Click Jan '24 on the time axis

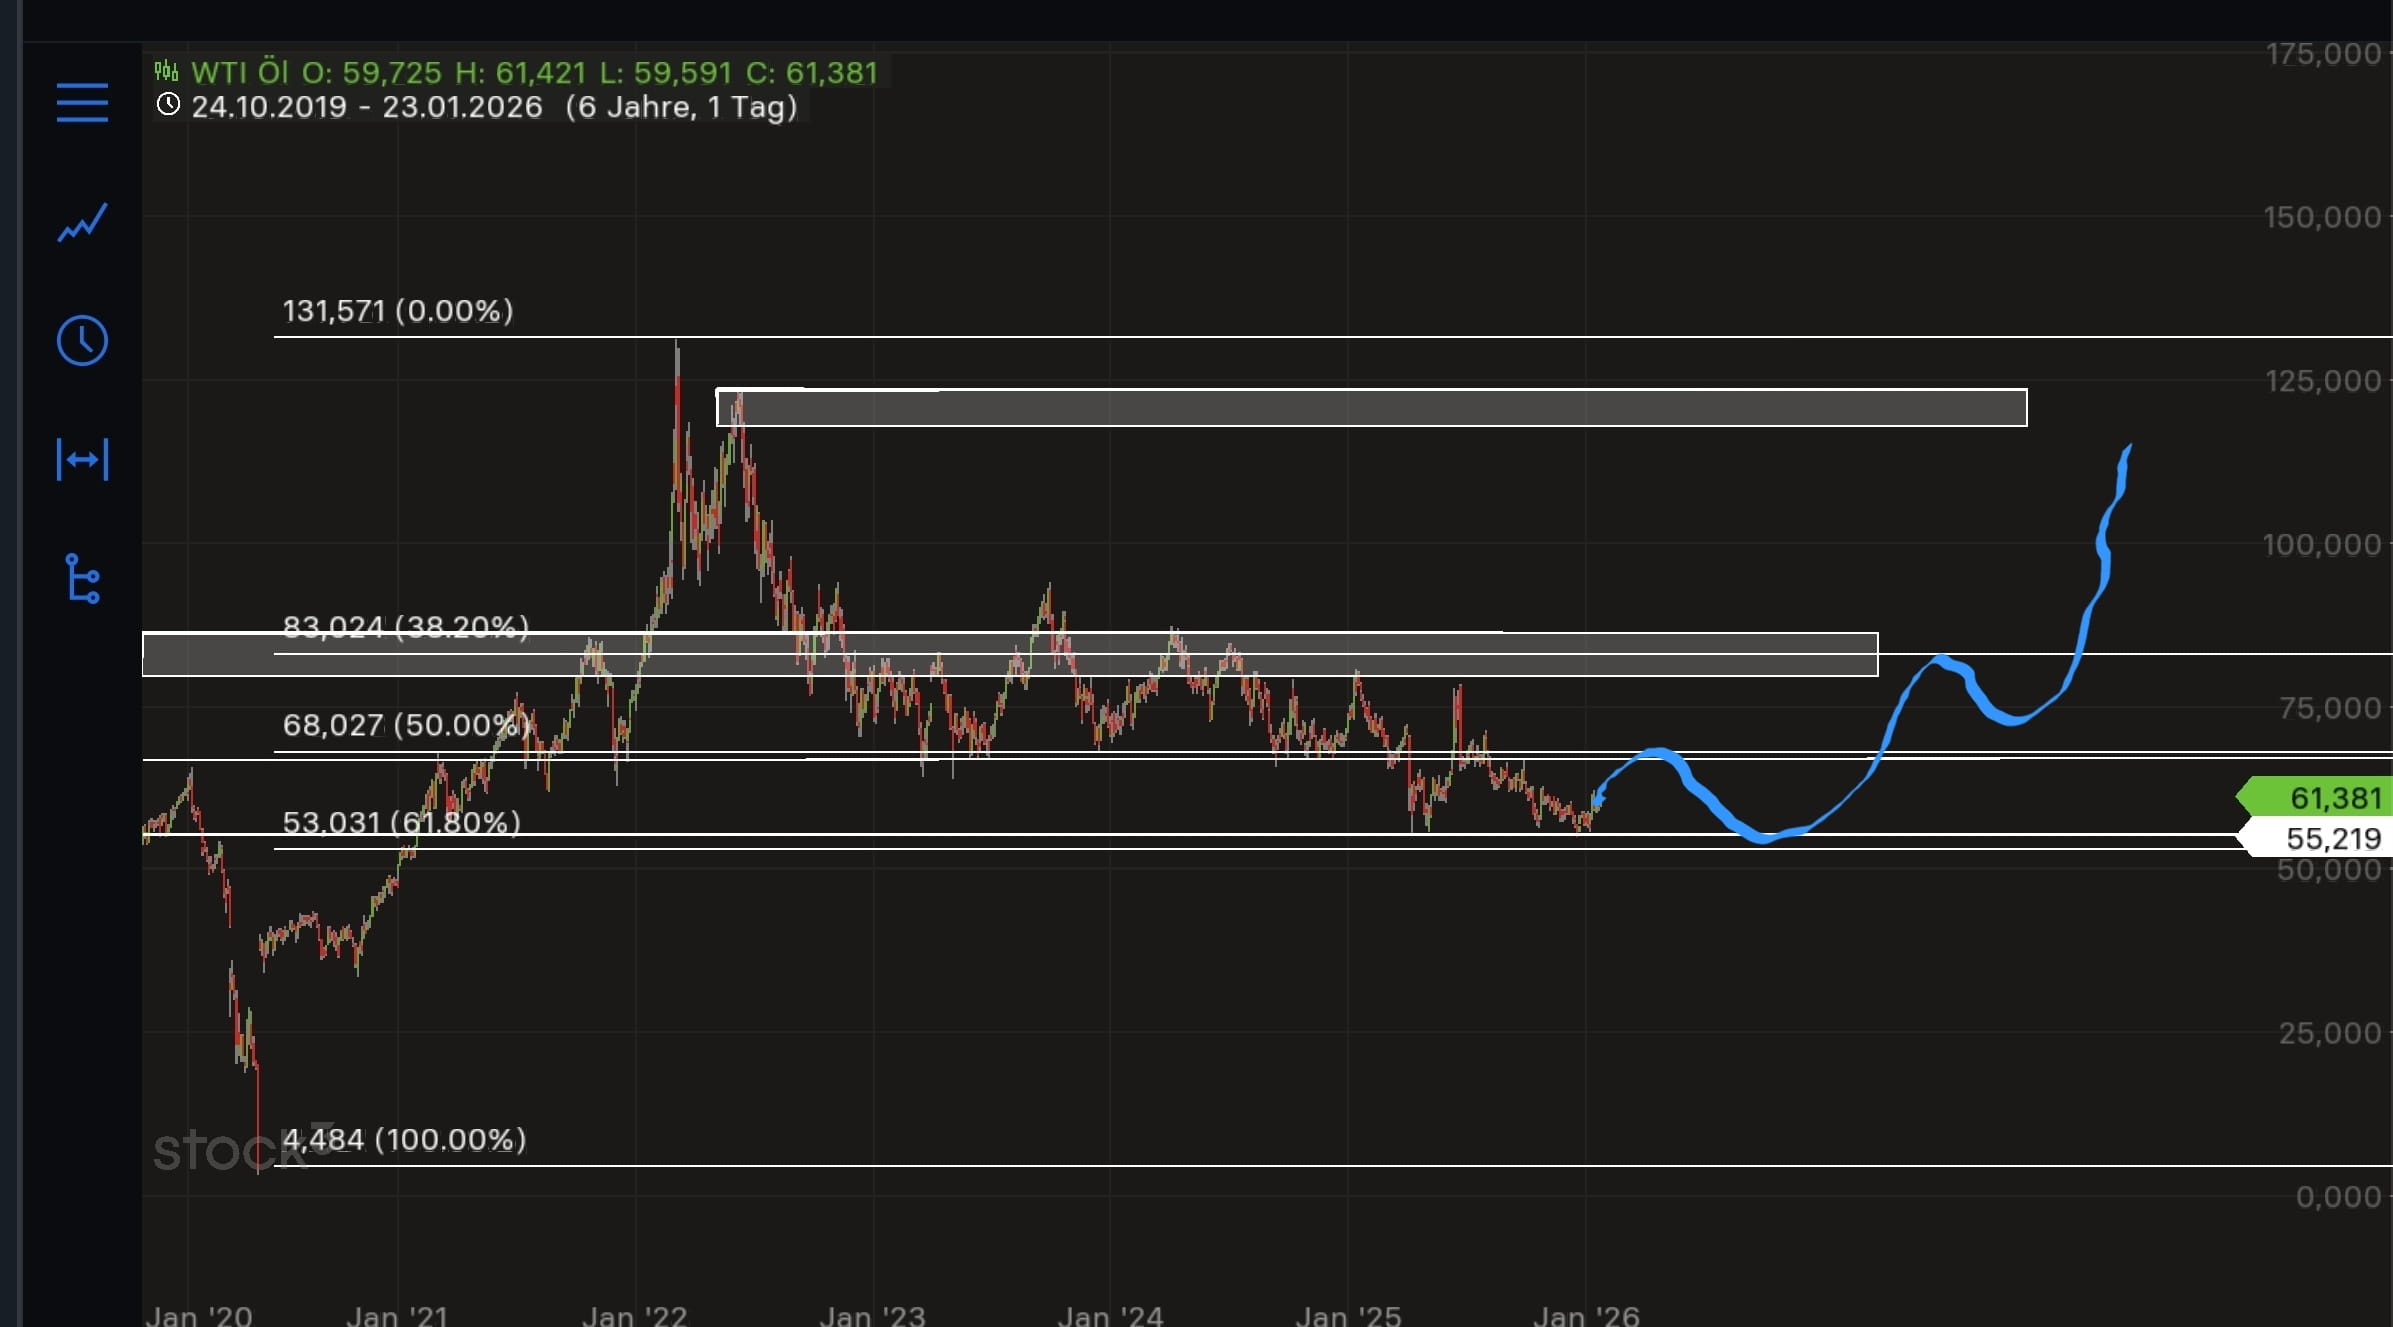pyautogui.click(x=1113, y=1315)
